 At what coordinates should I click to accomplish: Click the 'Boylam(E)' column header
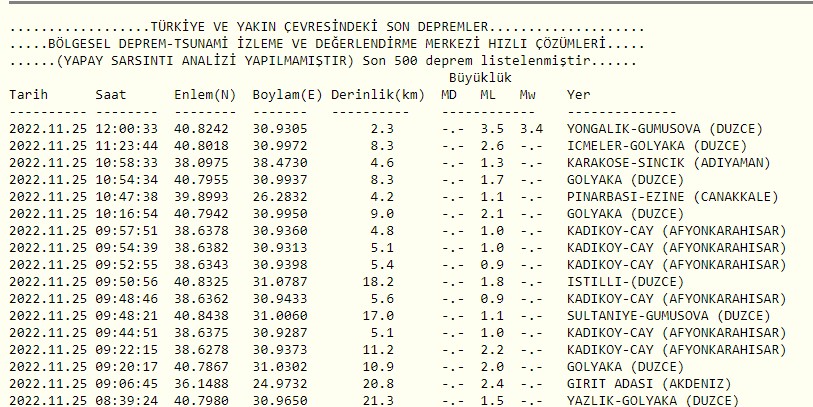point(285,94)
